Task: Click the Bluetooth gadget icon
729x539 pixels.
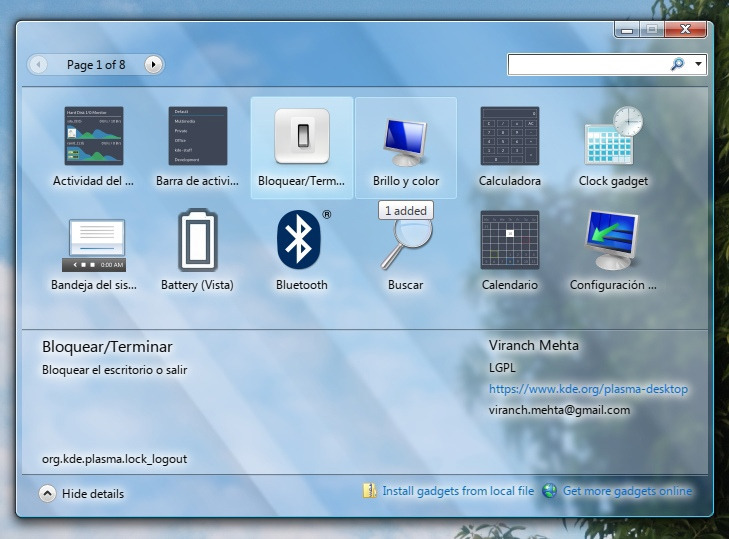Action: point(301,241)
